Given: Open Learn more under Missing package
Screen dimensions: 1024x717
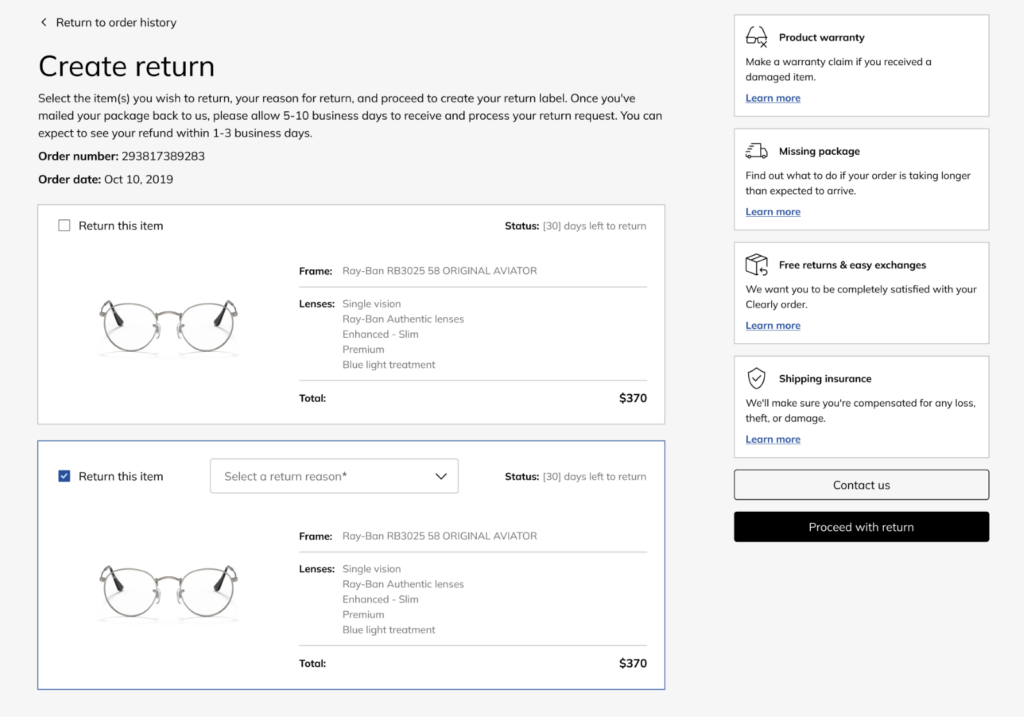Looking at the screenshot, I should 773,212.
